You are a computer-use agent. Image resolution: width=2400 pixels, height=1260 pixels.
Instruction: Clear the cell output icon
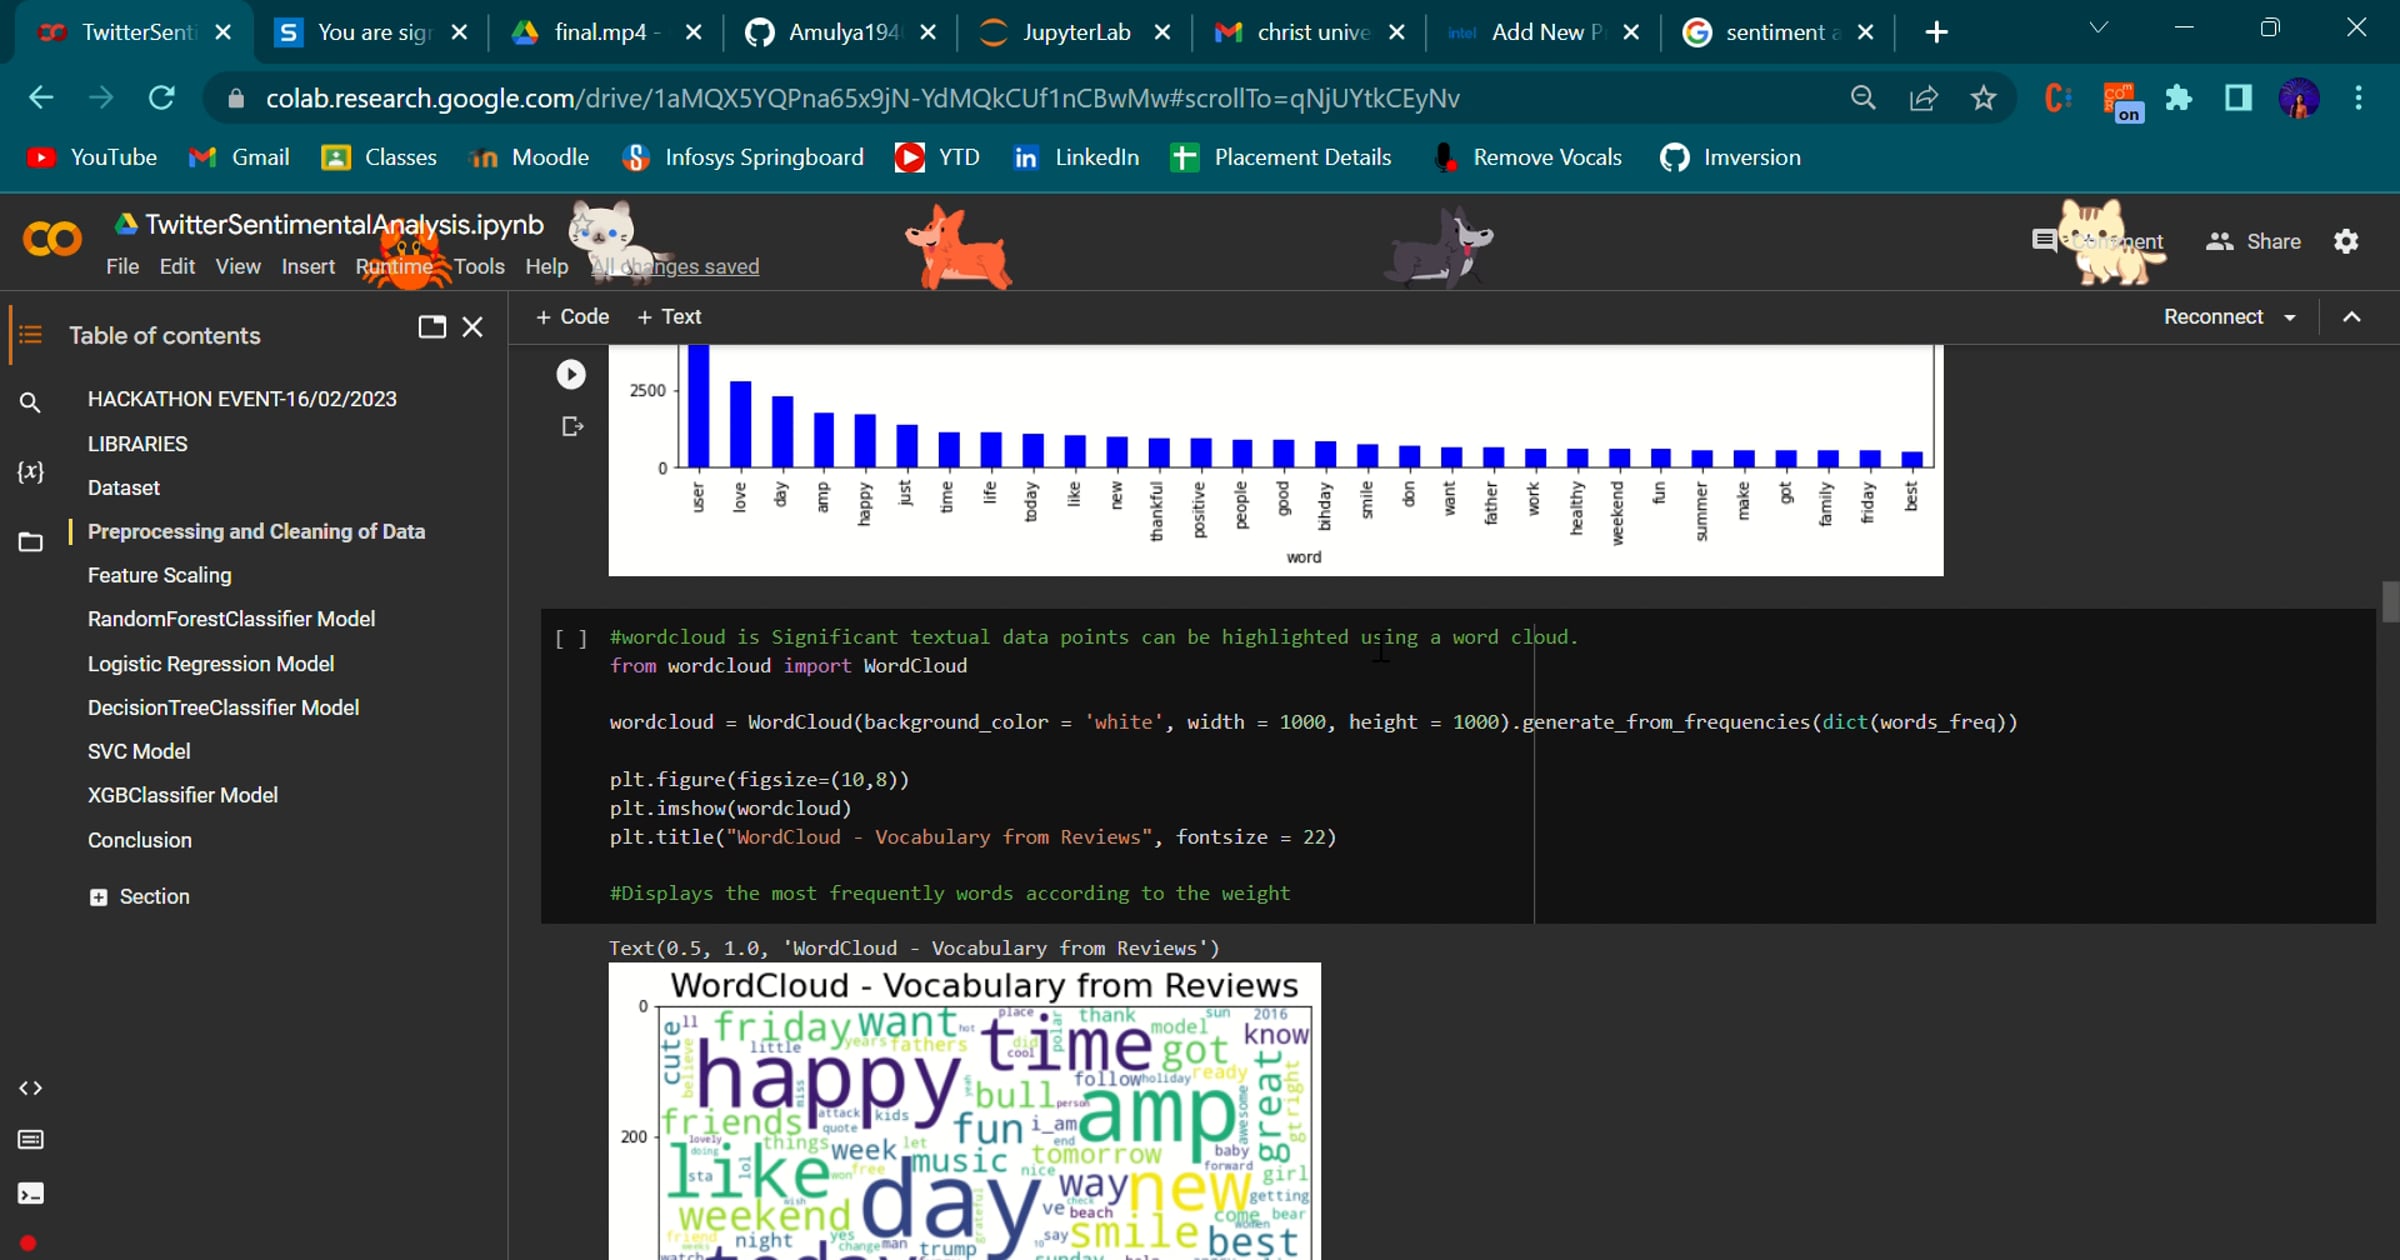pos(572,427)
